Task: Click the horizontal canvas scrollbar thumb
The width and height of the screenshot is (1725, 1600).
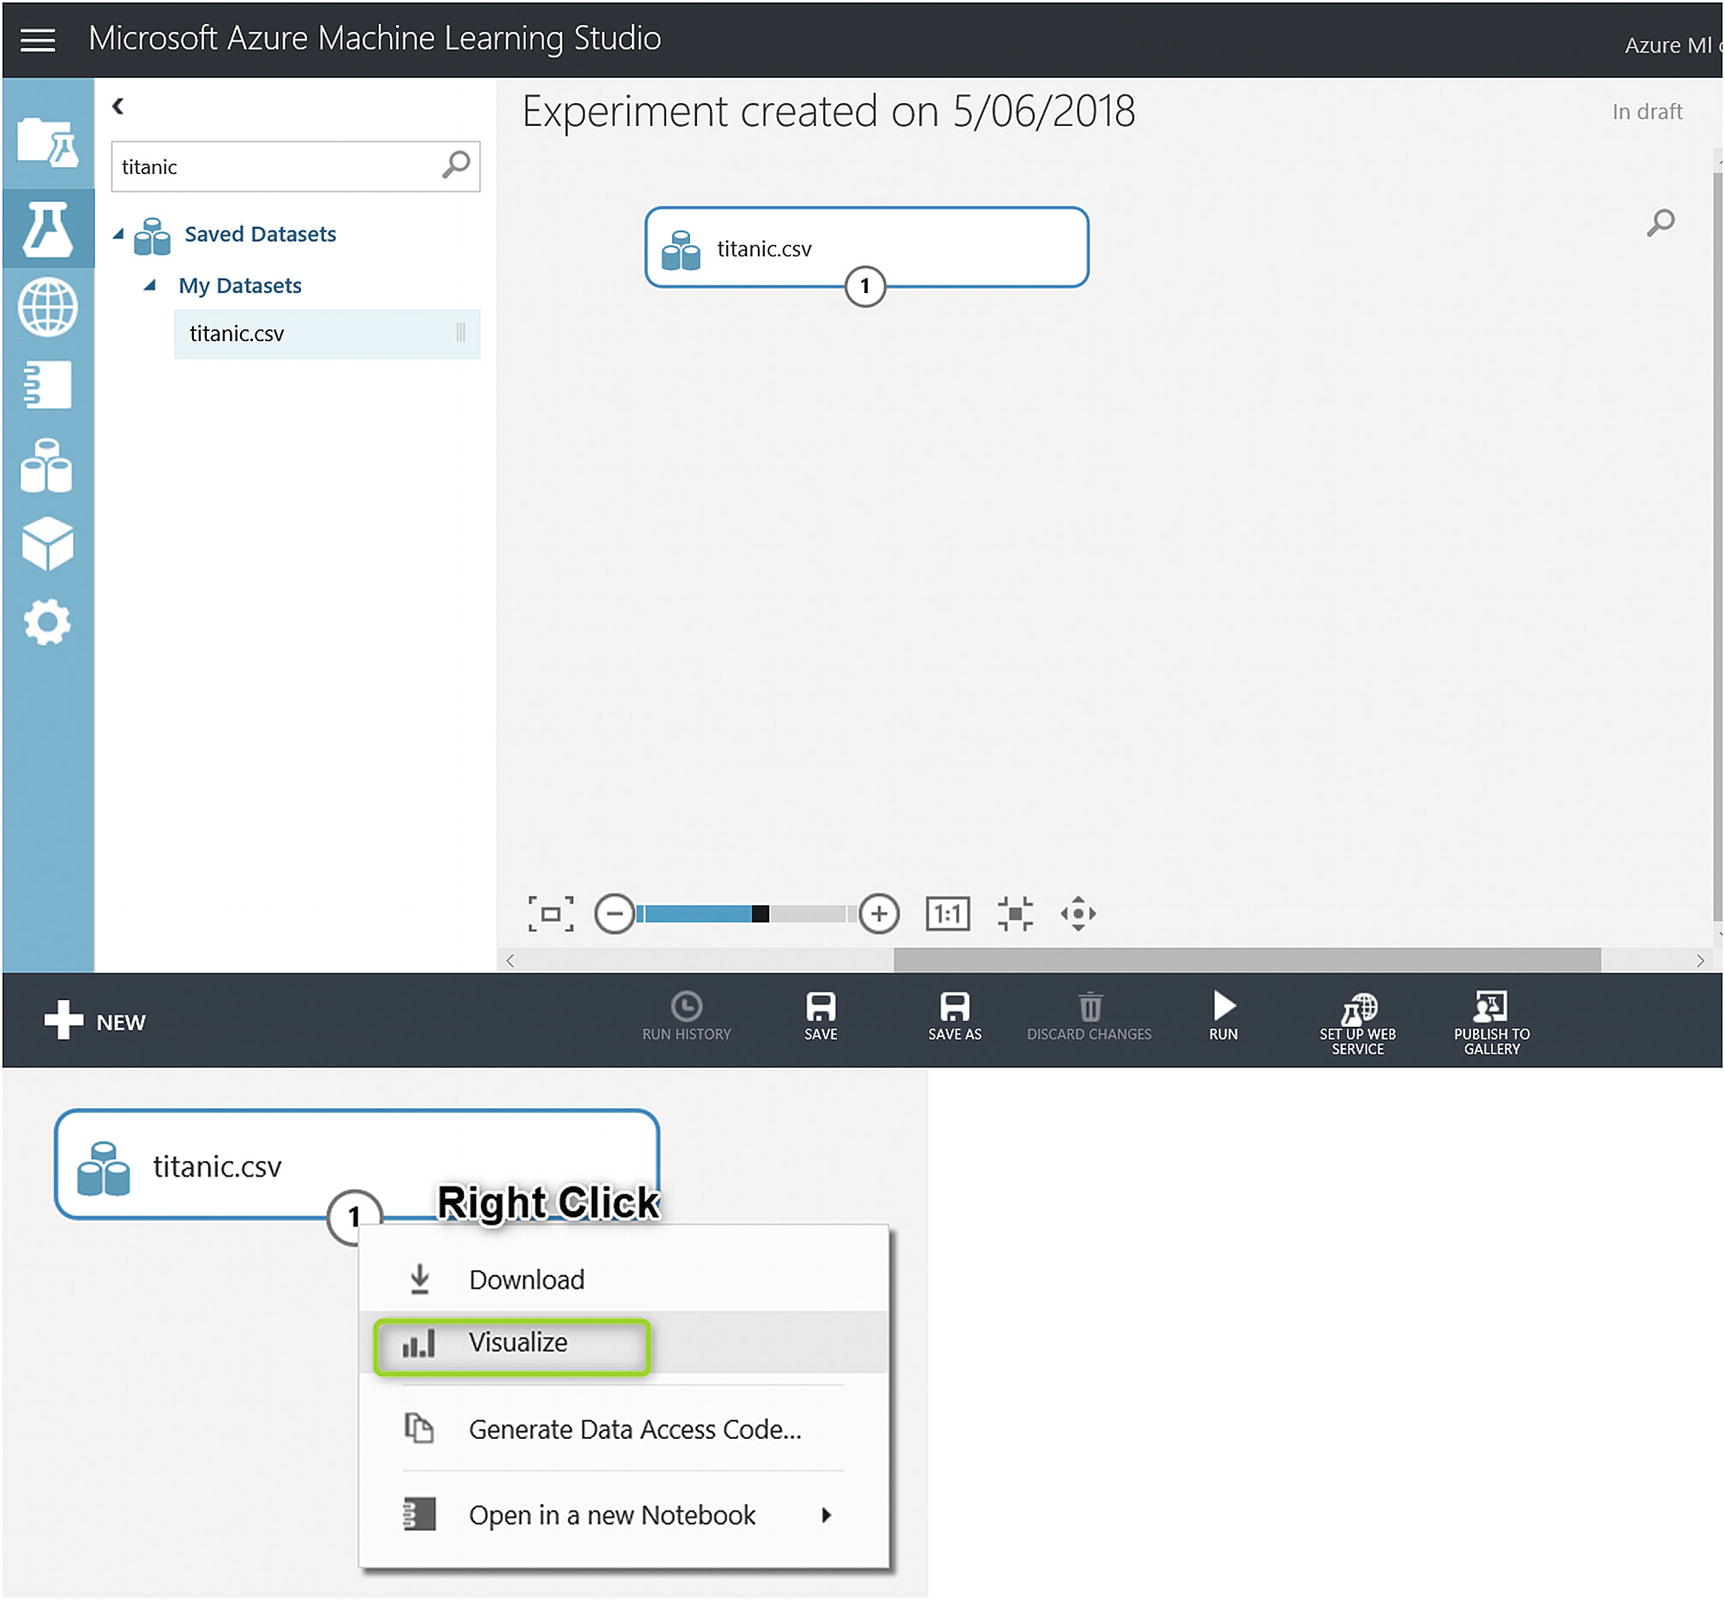Action: pyautogui.click(x=1247, y=960)
